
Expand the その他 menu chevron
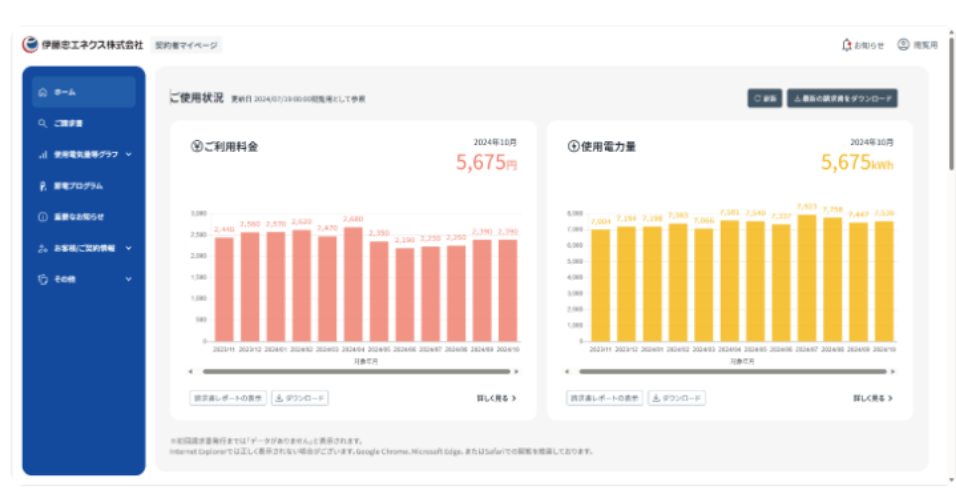129,279
